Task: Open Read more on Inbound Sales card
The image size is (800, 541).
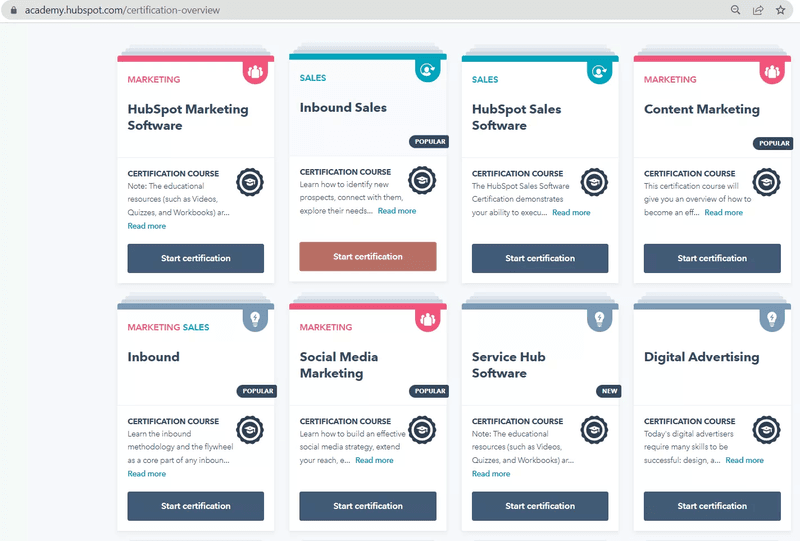Action: click(397, 211)
